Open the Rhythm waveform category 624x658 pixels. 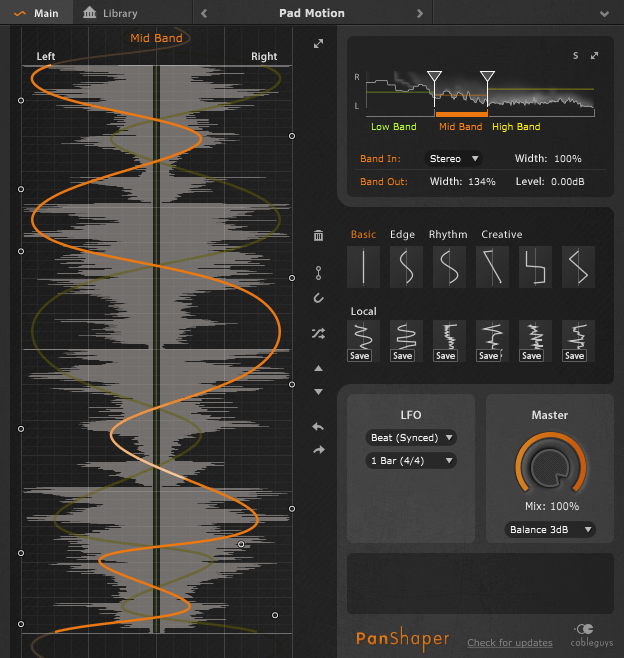click(448, 234)
